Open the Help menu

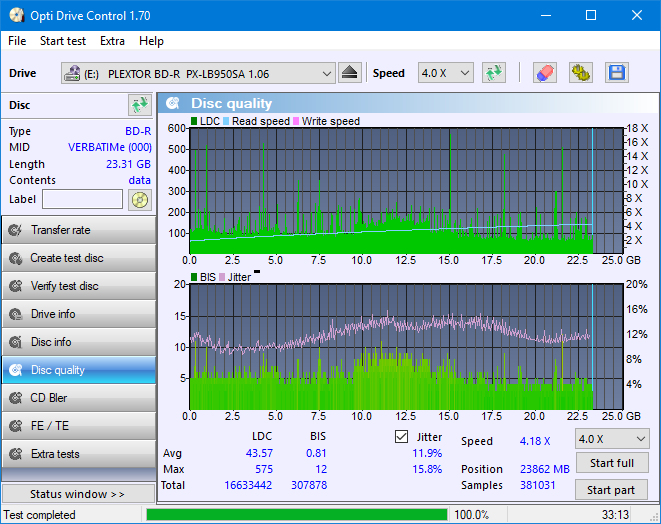(x=151, y=41)
